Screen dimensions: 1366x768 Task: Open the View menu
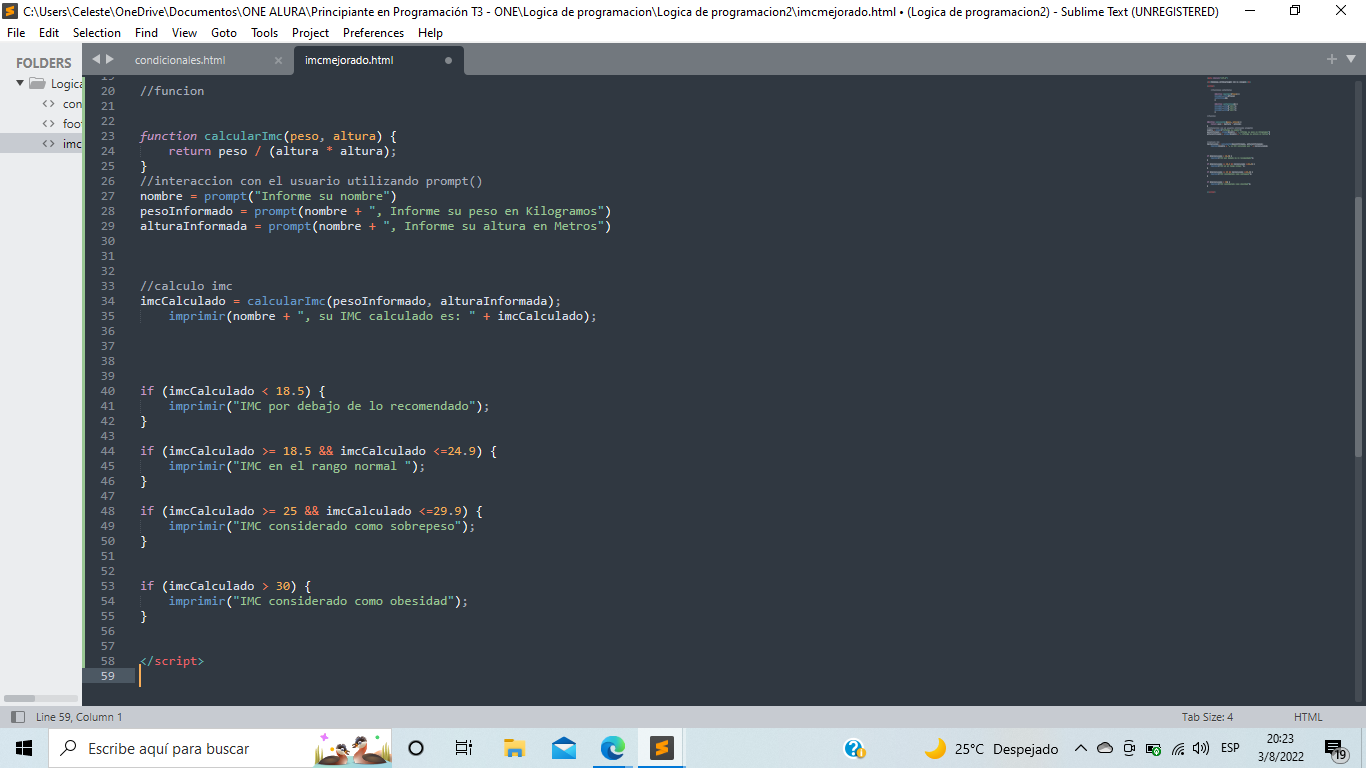pos(184,33)
